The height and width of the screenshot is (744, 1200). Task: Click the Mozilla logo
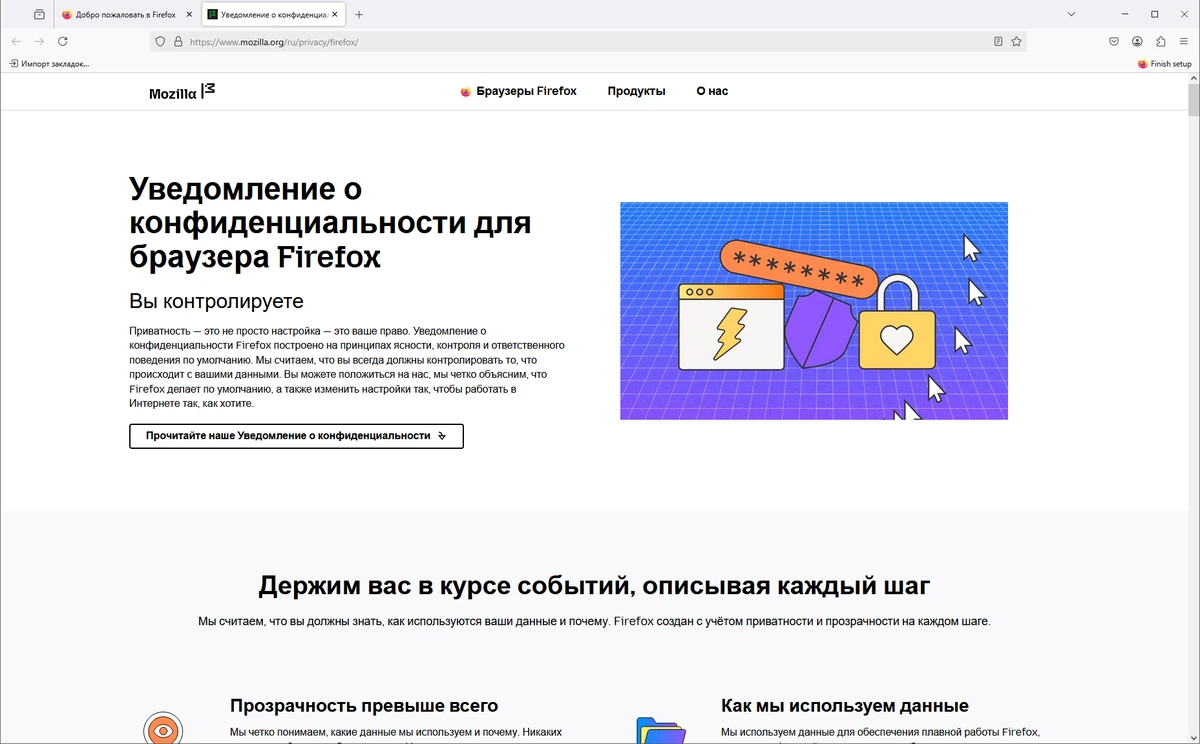point(182,91)
